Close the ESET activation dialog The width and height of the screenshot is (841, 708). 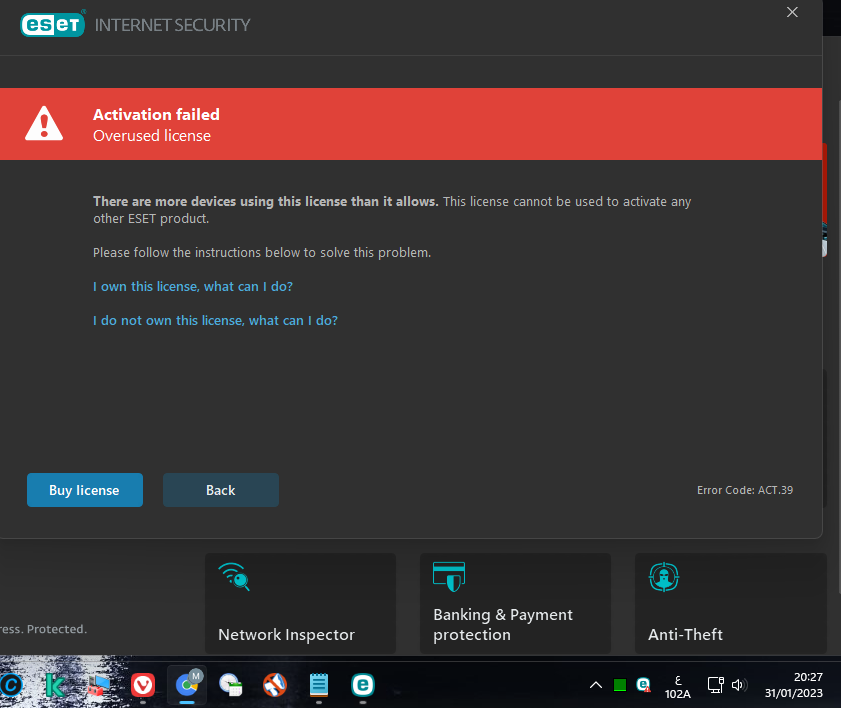tap(792, 12)
